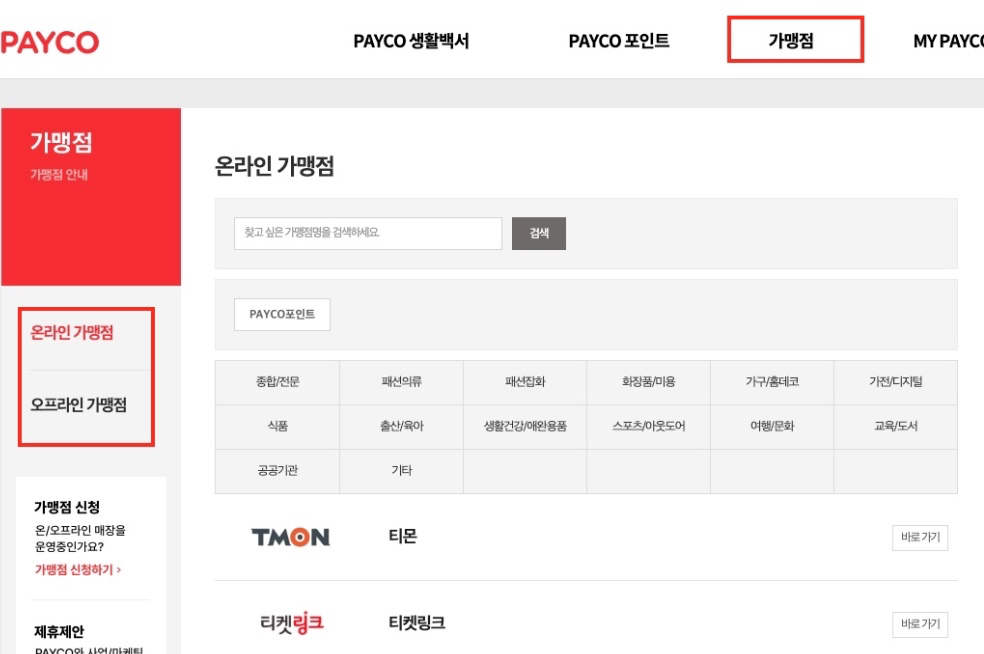Click the 검색 search button
This screenshot has height=654, width=984.
point(539,233)
